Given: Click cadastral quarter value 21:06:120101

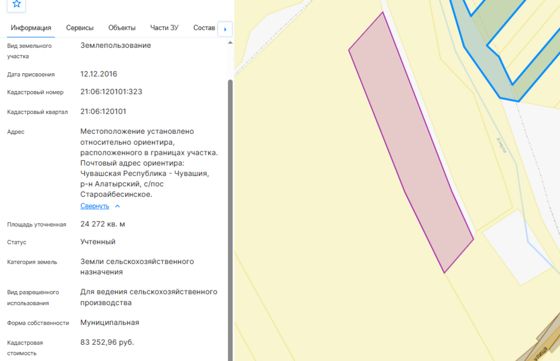Looking at the screenshot, I should (x=103, y=111).
